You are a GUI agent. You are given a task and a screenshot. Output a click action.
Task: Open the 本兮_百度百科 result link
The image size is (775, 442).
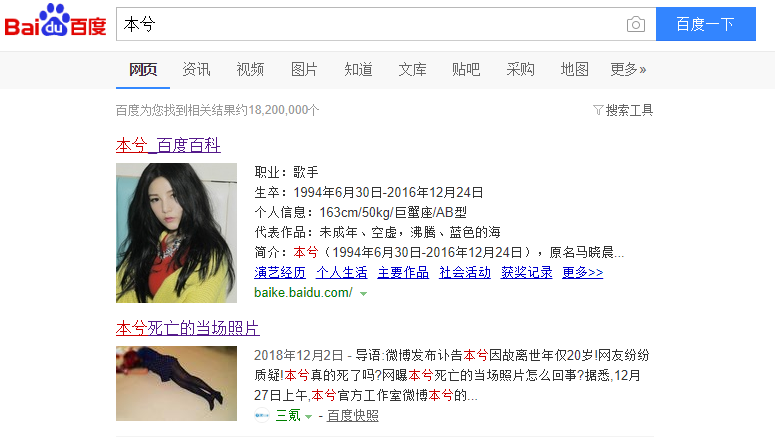pos(168,145)
